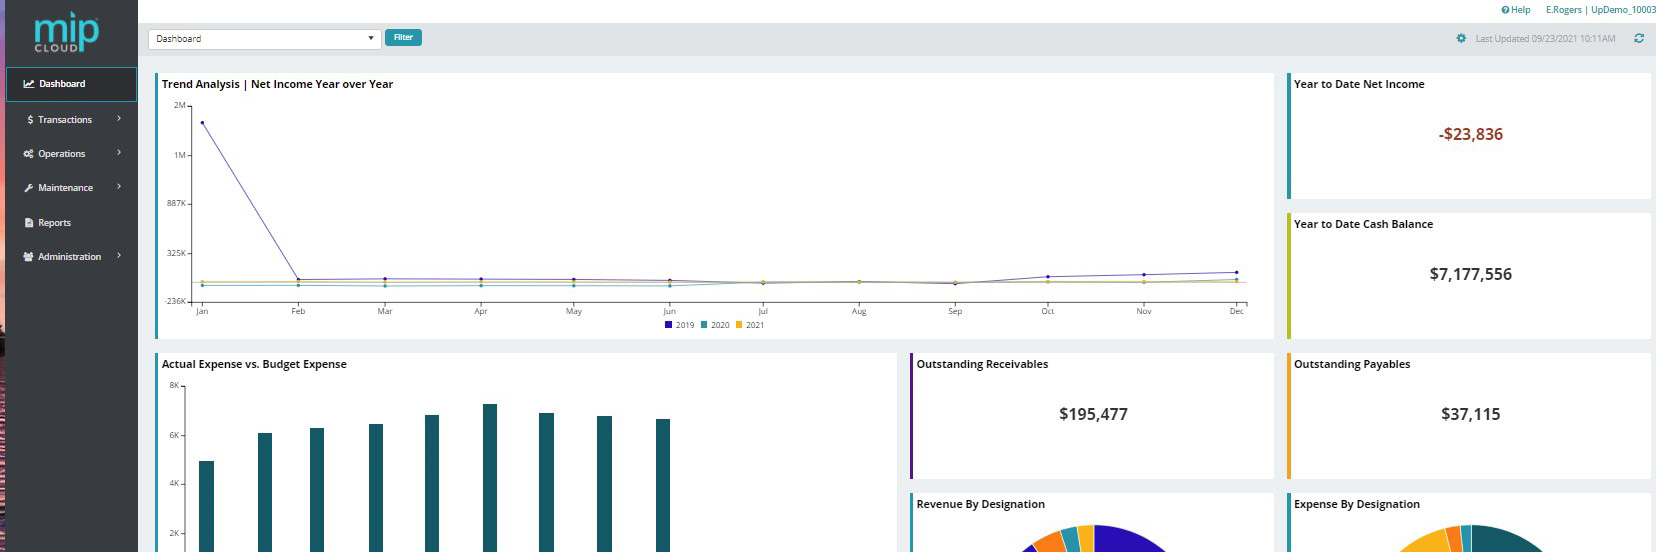The image size is (1656, 552).
Task: Click the MIP Cloud logo
Action: [66, 34]
